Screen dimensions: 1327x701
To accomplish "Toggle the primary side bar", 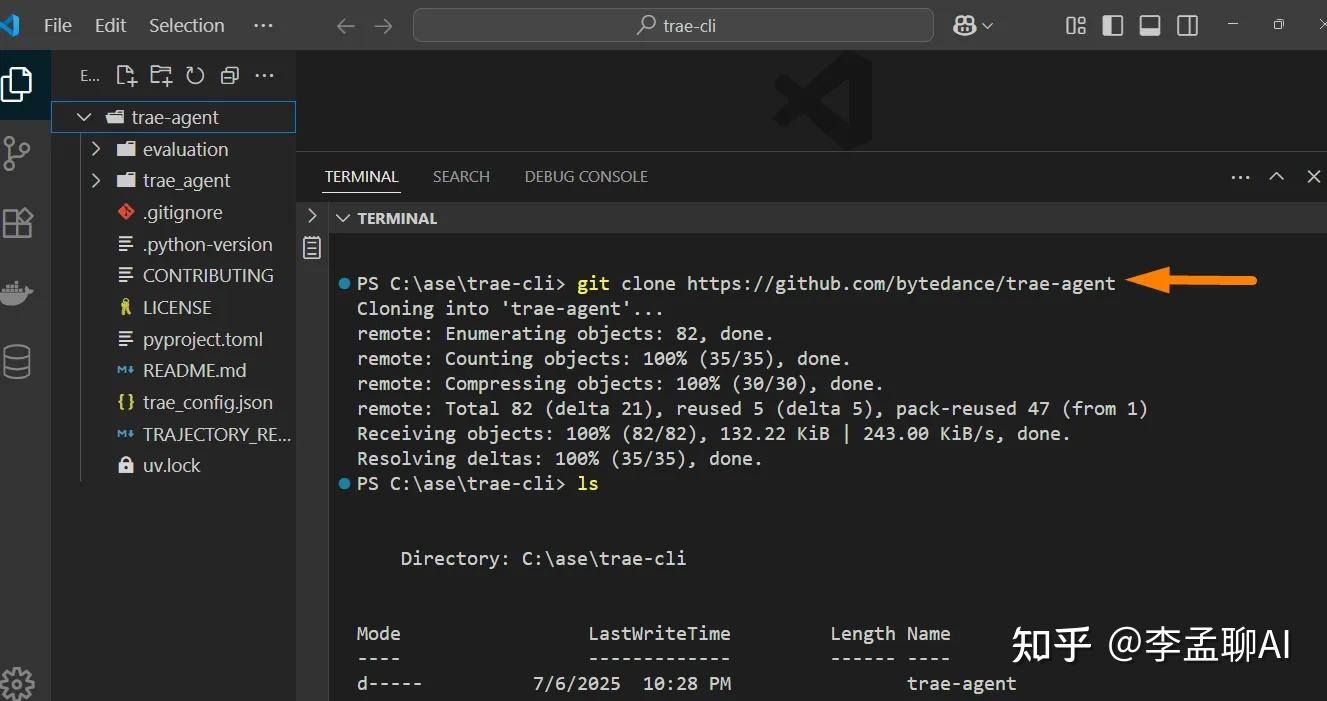I will [1113, 26].
